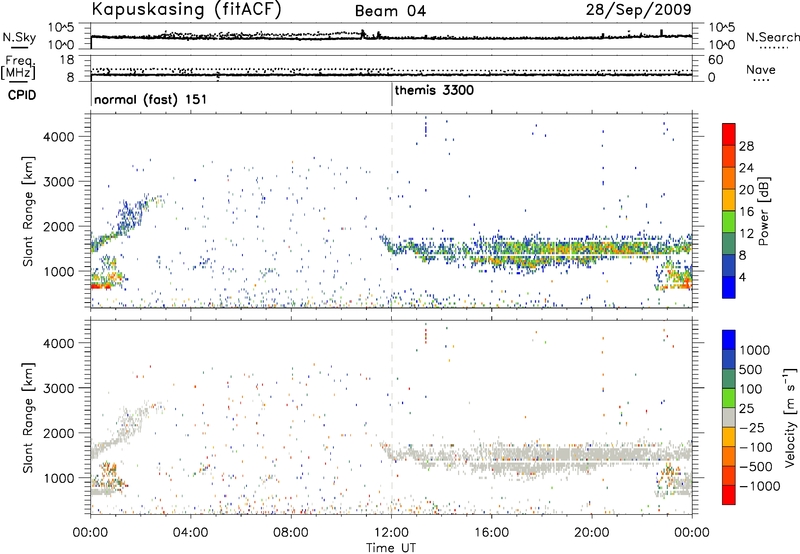The image size is (800, 554).
Task: Select the "Beam 04" label
Action: [390, 11]
